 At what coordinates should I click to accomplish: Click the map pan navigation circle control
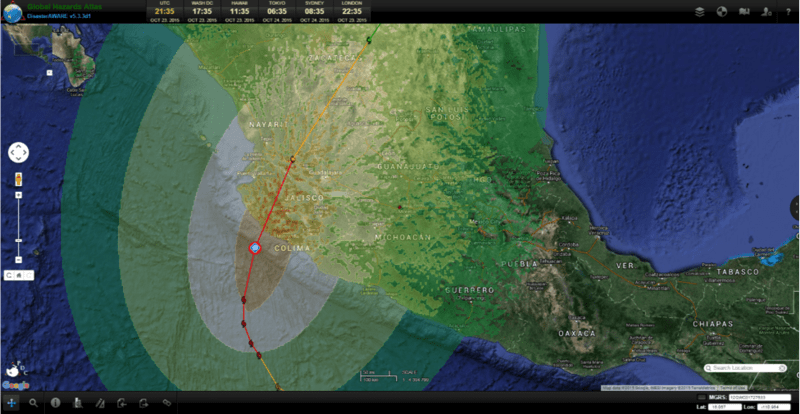click(18, 153)
